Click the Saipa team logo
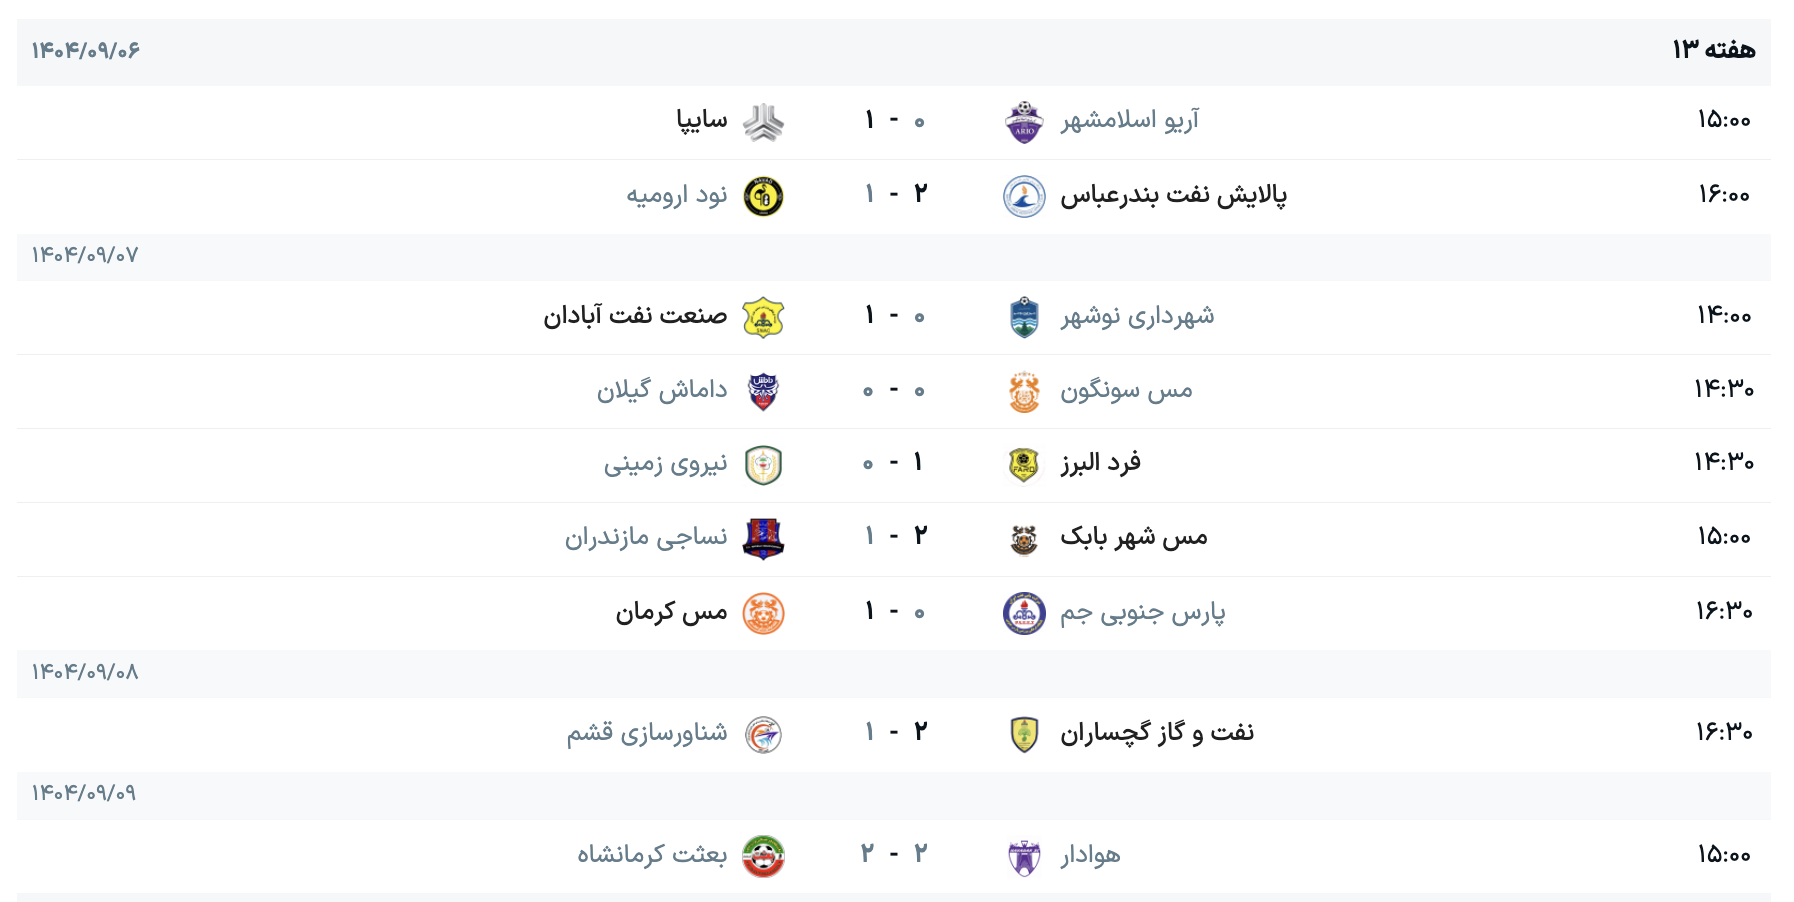The image size is (1794, 902). pos(763,122)
